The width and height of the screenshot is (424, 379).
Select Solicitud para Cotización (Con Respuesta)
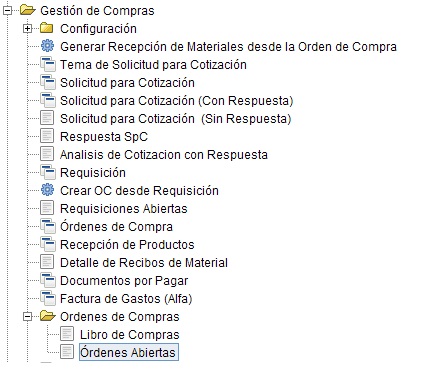[177, 101]
